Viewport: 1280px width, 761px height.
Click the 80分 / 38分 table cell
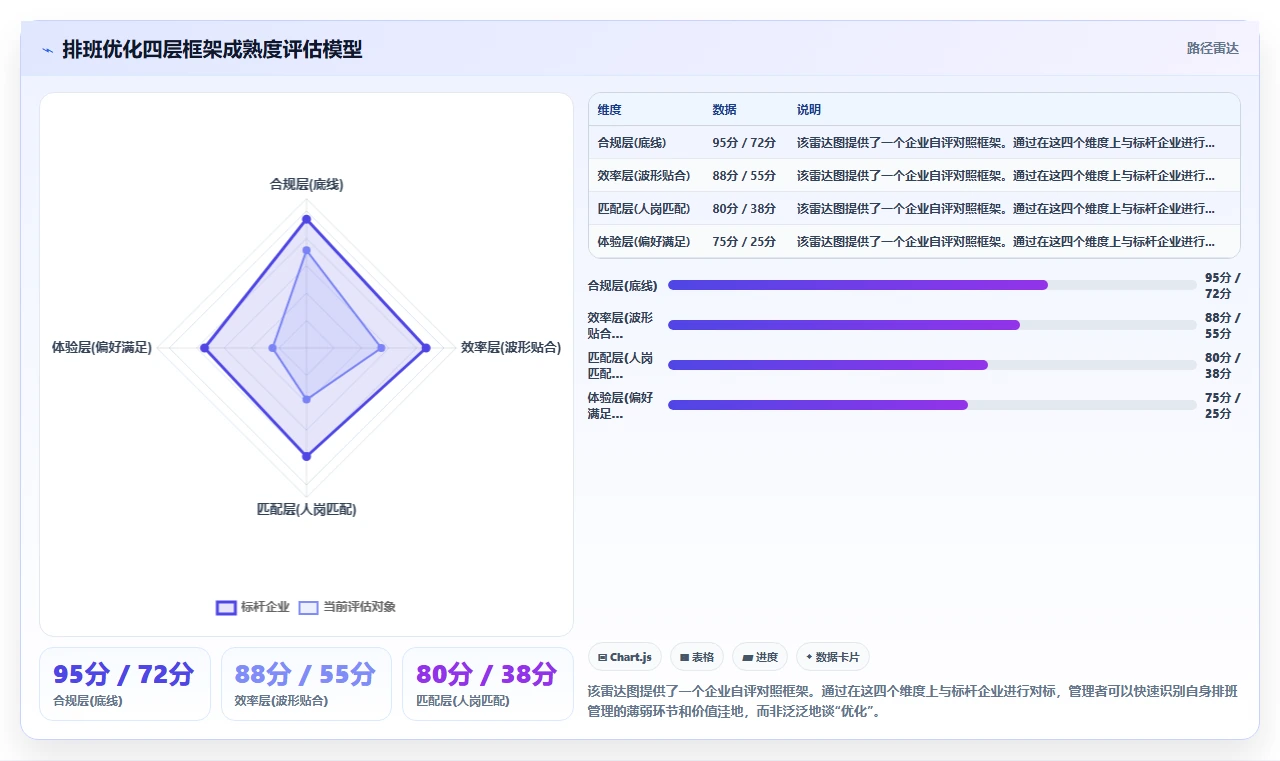pyautogui.click(x=744, y=209)
